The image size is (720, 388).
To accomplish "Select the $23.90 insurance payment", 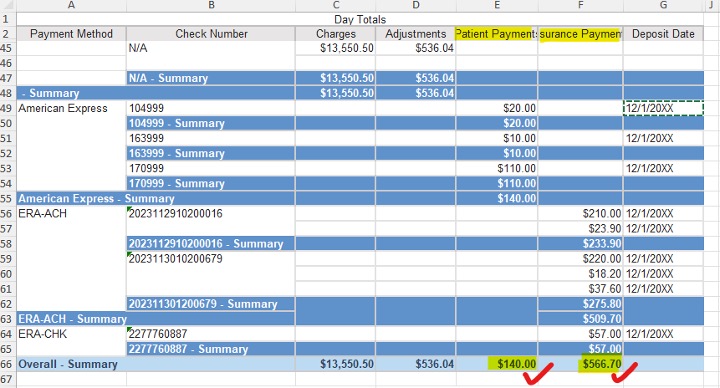I will pos(580,229).
